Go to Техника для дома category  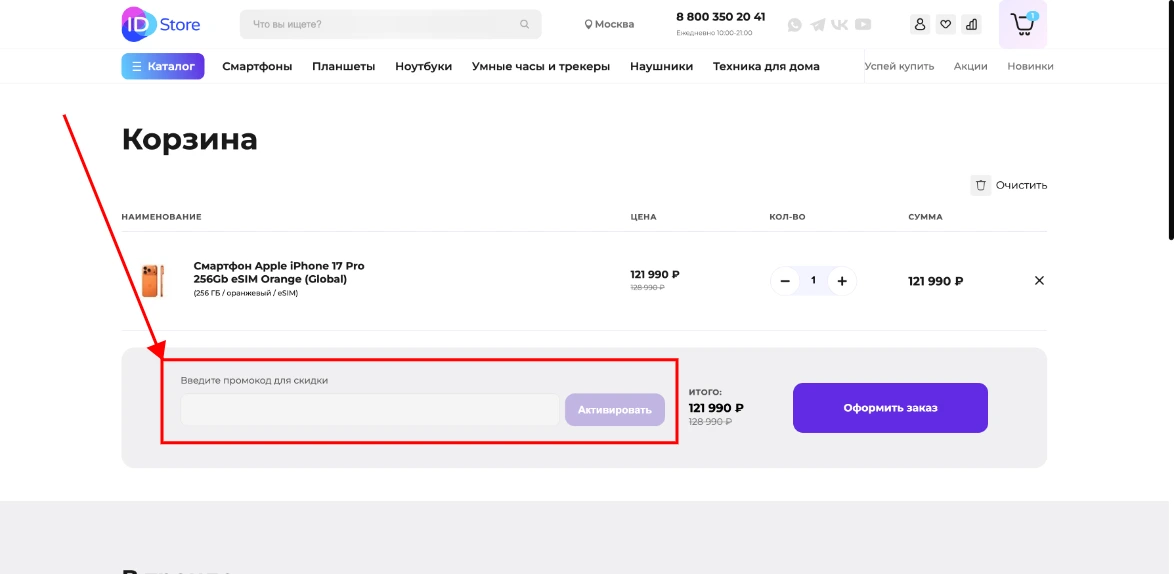(766, 66)
